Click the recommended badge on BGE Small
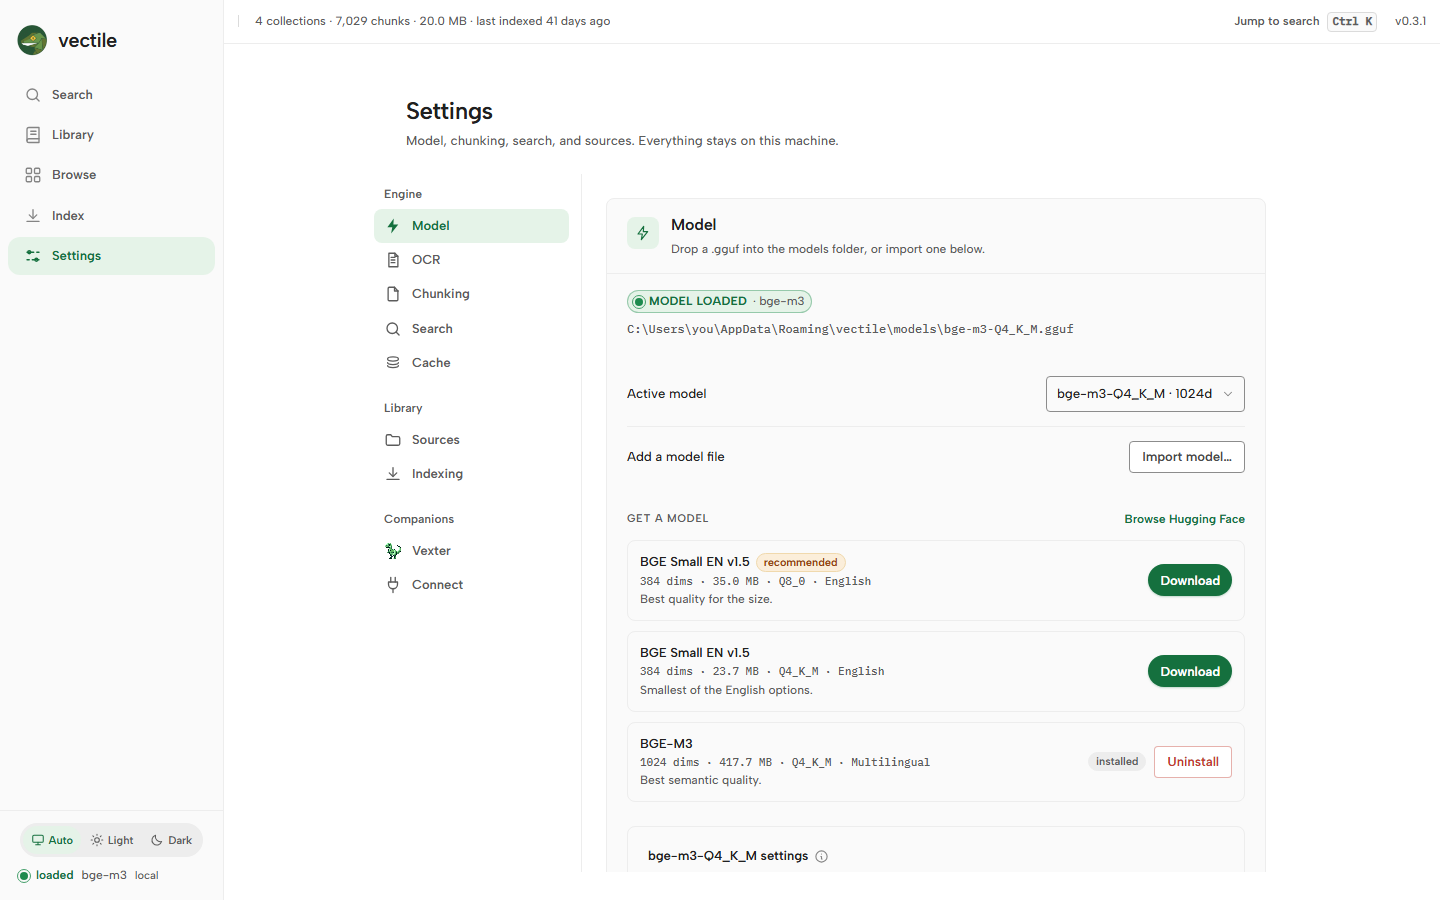The width and height of the screenshot is (1440, 900). pos(800,563)
